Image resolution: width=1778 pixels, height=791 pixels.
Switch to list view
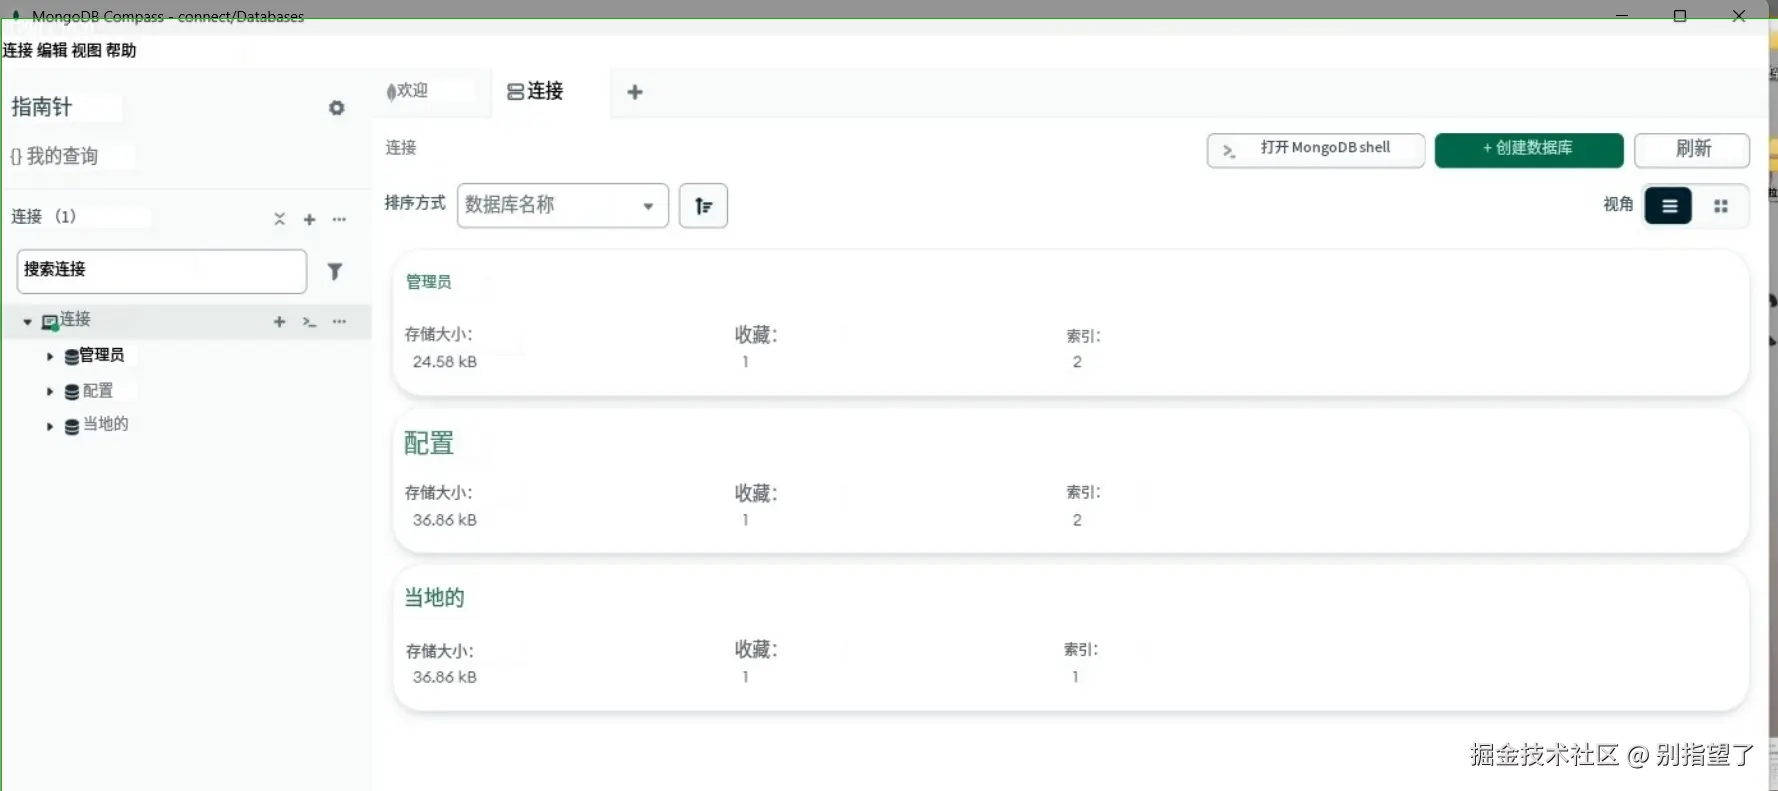[1669, 206]
